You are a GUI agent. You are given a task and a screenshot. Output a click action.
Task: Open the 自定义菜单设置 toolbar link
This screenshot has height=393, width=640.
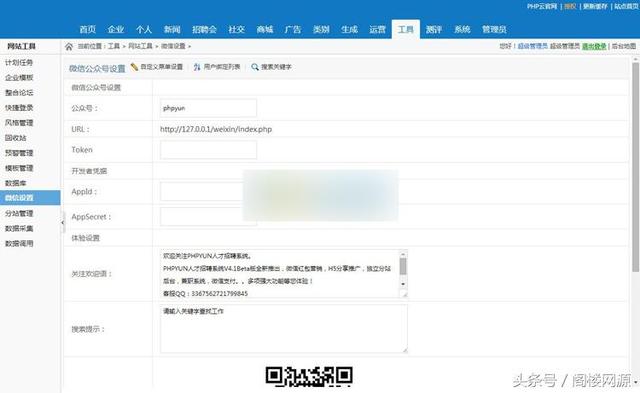click(162, 67)
